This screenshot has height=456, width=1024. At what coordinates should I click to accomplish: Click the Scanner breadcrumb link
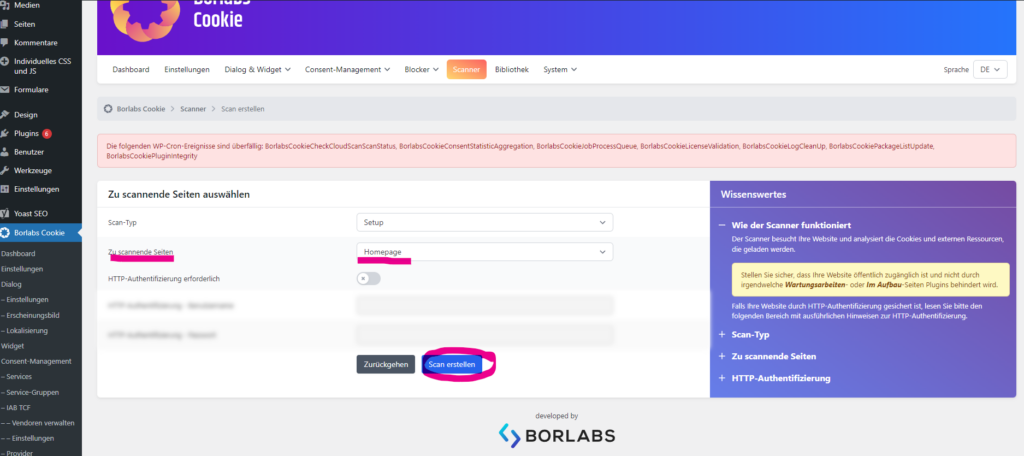click(x=193, y=108)
